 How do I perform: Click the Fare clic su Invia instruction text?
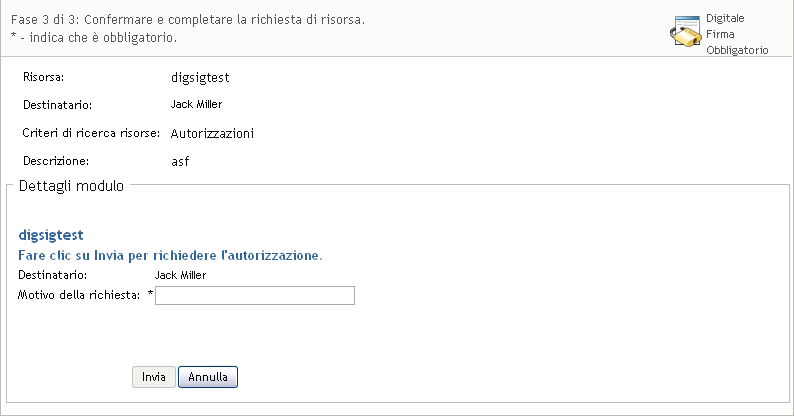(x=170, y=256)
